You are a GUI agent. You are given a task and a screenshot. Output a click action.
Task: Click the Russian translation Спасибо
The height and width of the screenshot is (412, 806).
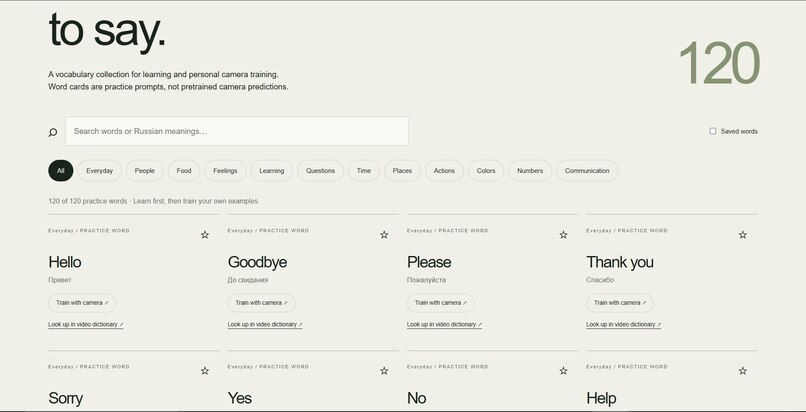click(600, 280)
